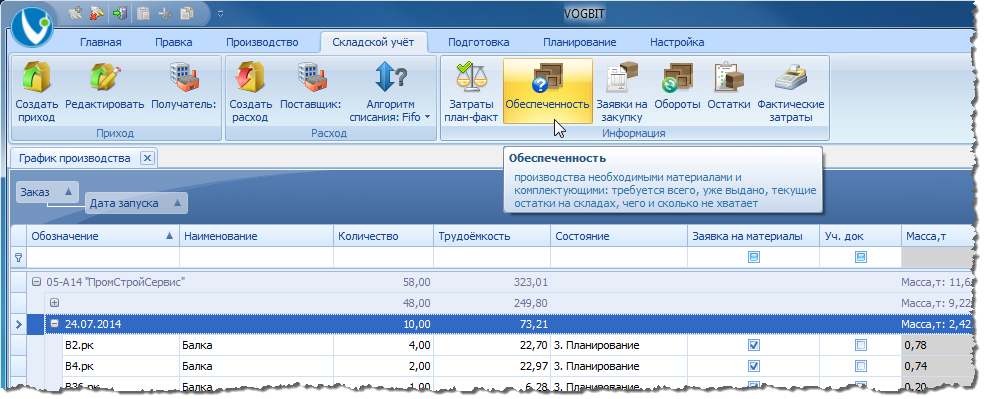The height and width of the screenshot is (399, 985).
Task: Switch to Правка ribbon tab
Action: (x=173, y=43)
